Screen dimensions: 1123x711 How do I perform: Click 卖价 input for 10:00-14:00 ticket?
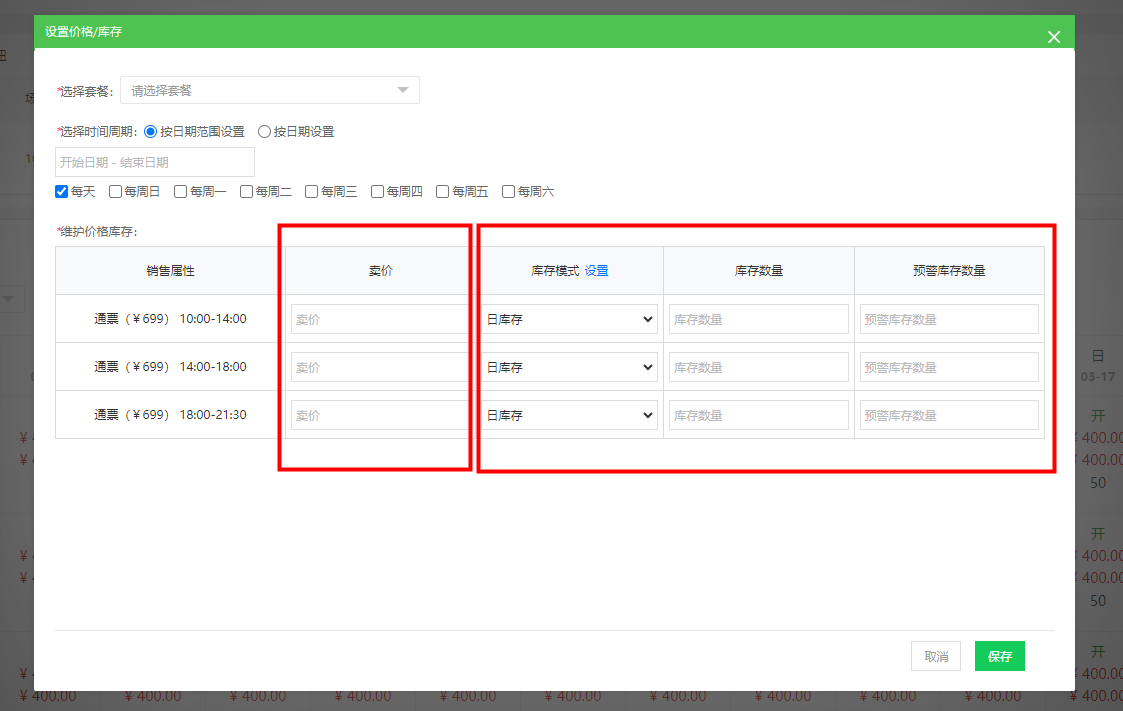pyautogui.click(x=379, y=319)
